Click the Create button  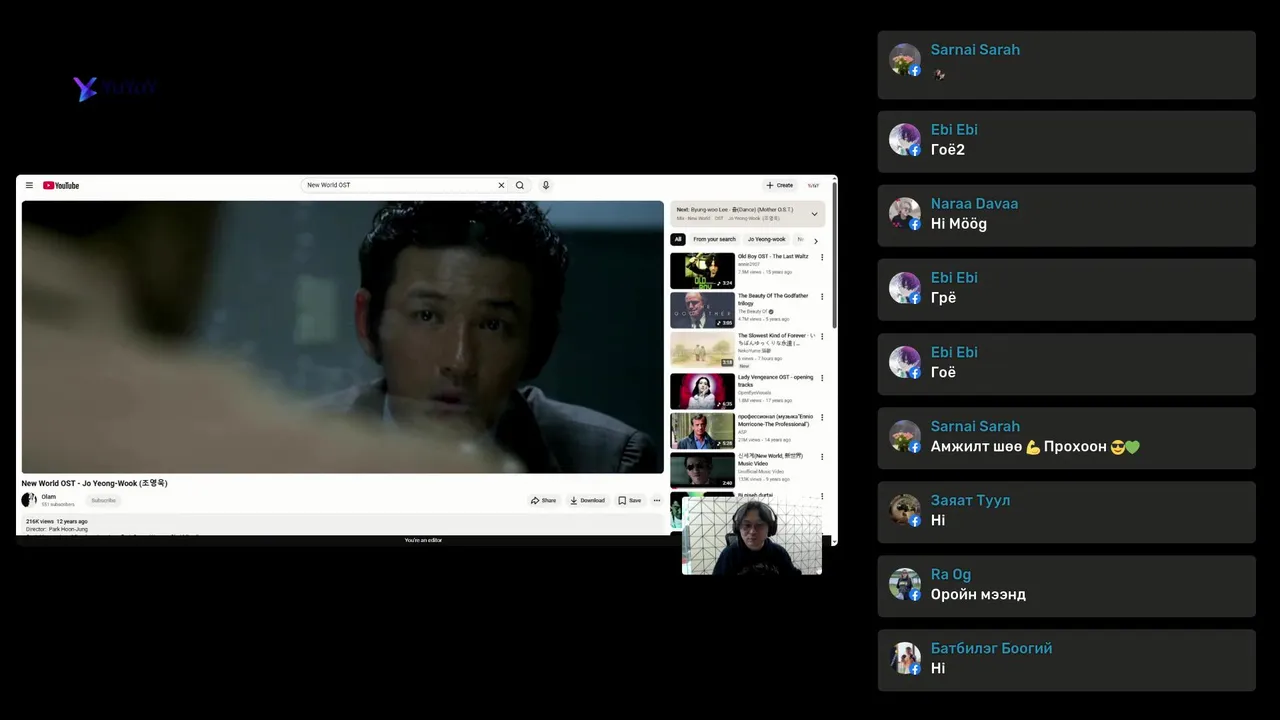click(780, 185)
